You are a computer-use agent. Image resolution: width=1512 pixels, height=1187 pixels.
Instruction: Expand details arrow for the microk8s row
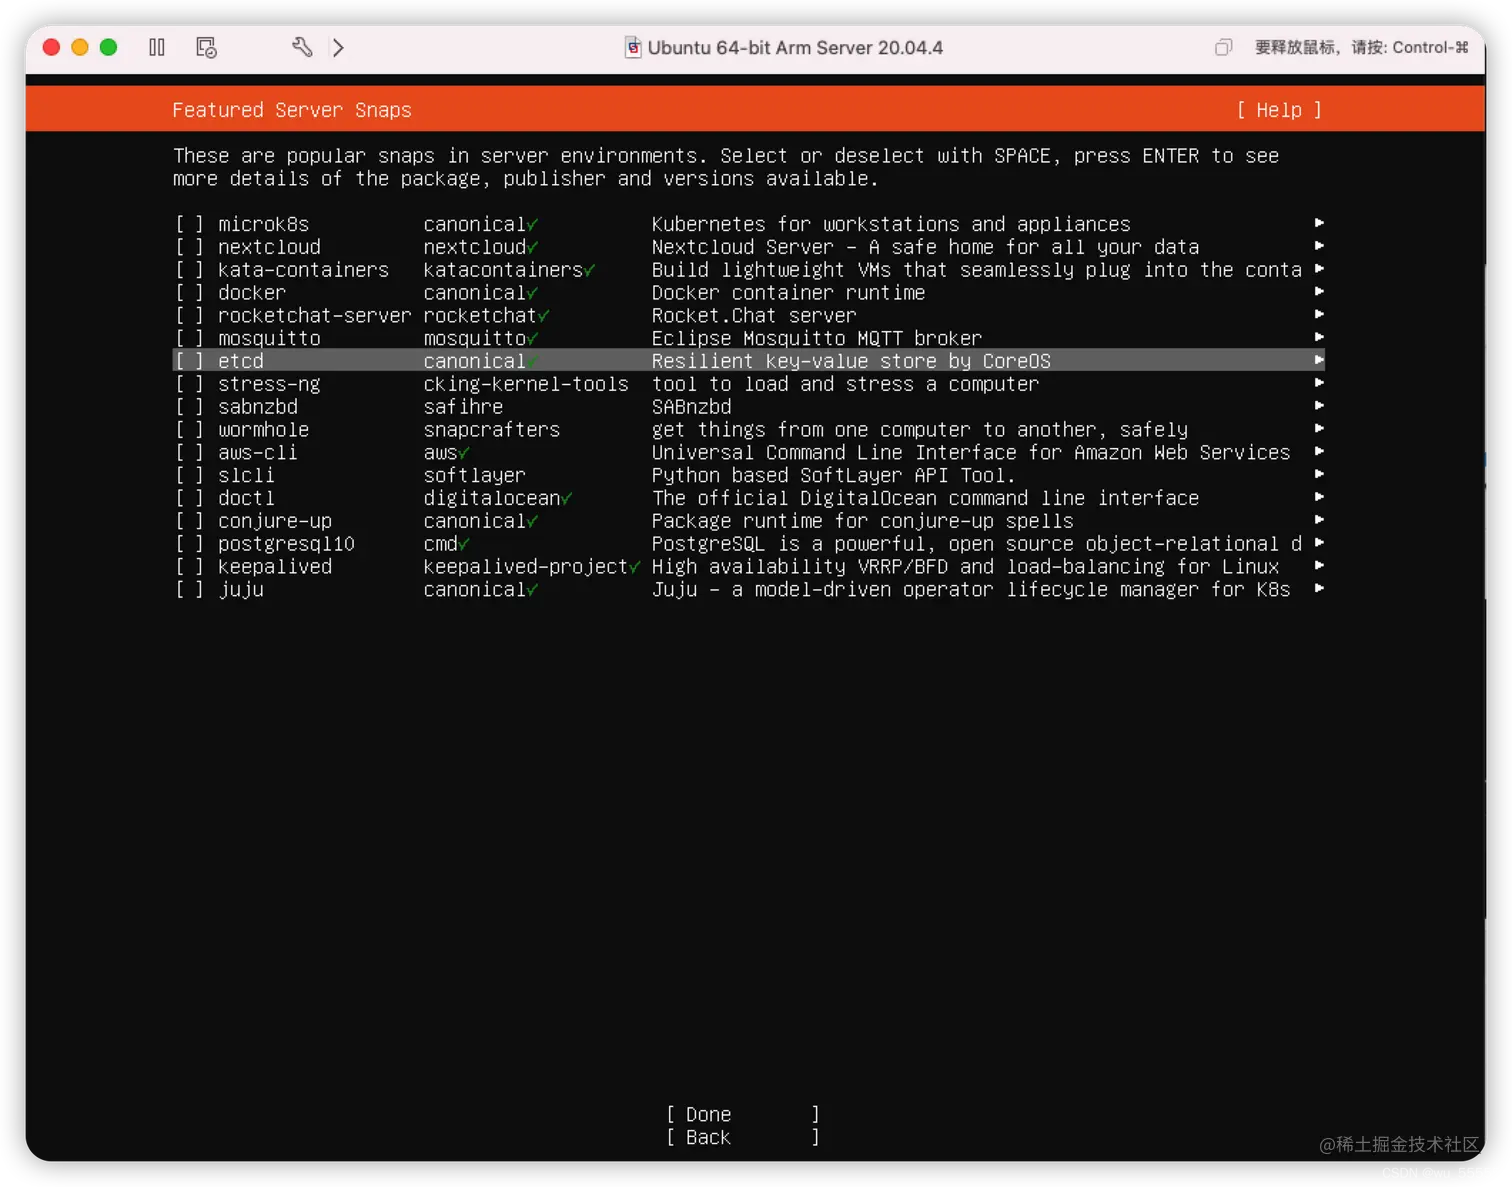tap(1319, 223)
